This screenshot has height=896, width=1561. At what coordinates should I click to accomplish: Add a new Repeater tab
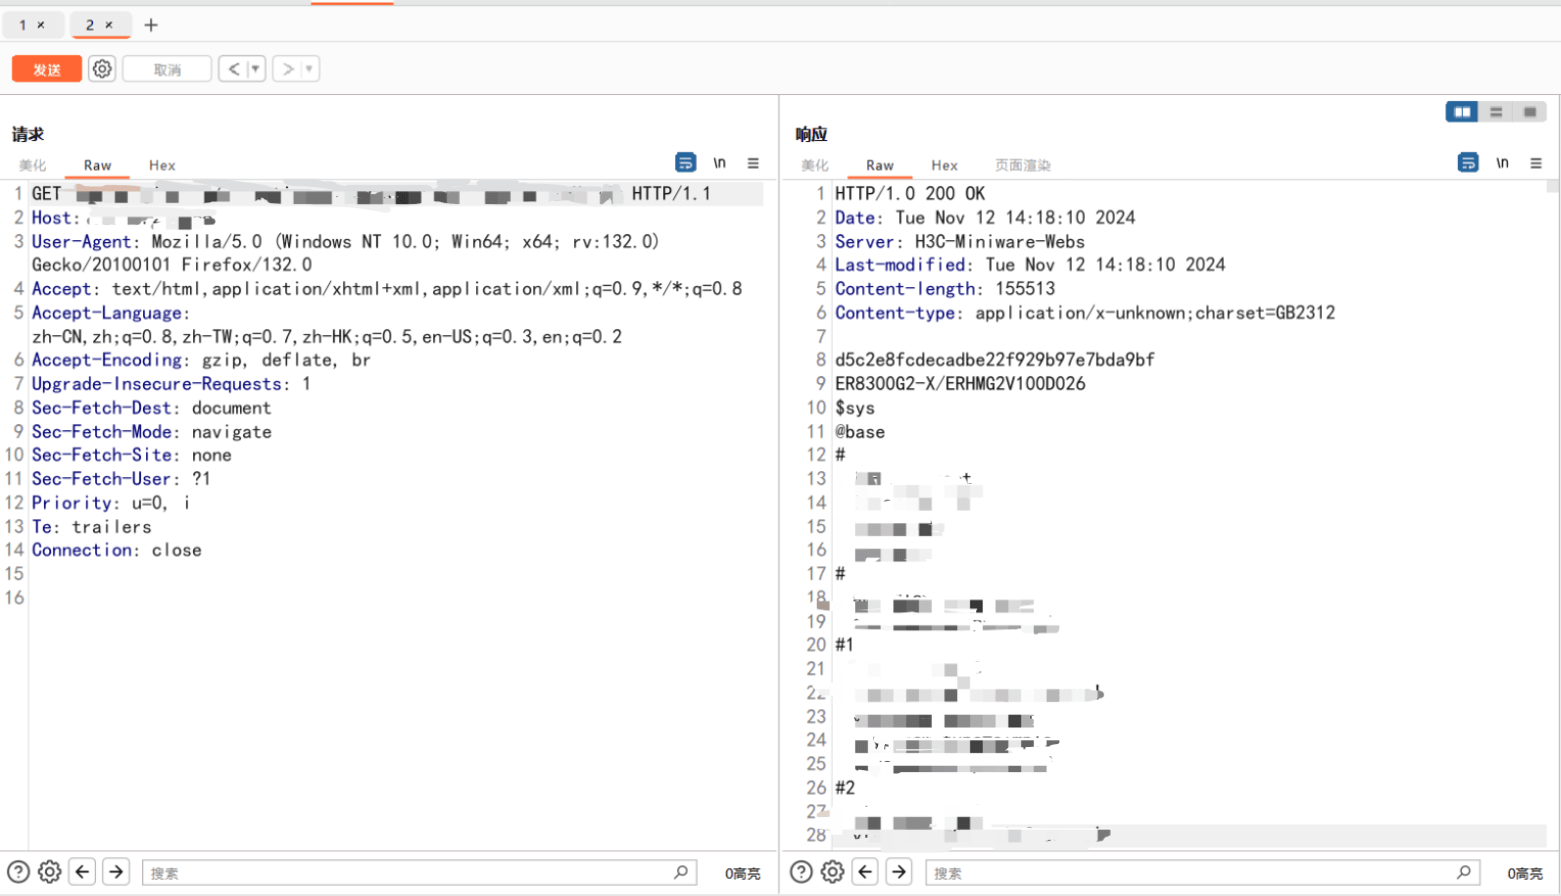pyautogui.click(x=151, y=25)
